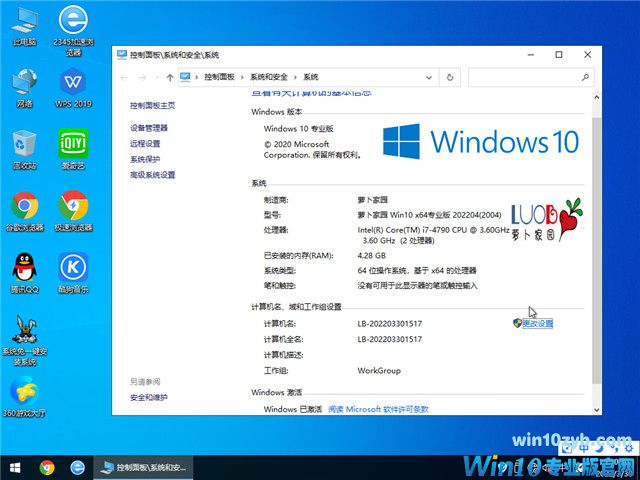The height and width of the screenshot is (480, 640).
Task: Open 远程设置 link
Action: [x=145, y=143]
